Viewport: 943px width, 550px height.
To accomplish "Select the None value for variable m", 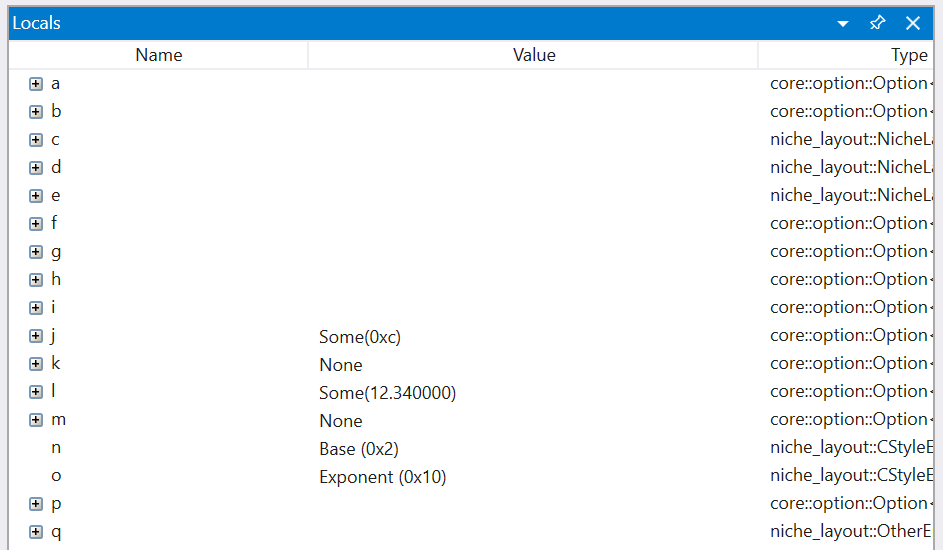I will tap(341, 421).
